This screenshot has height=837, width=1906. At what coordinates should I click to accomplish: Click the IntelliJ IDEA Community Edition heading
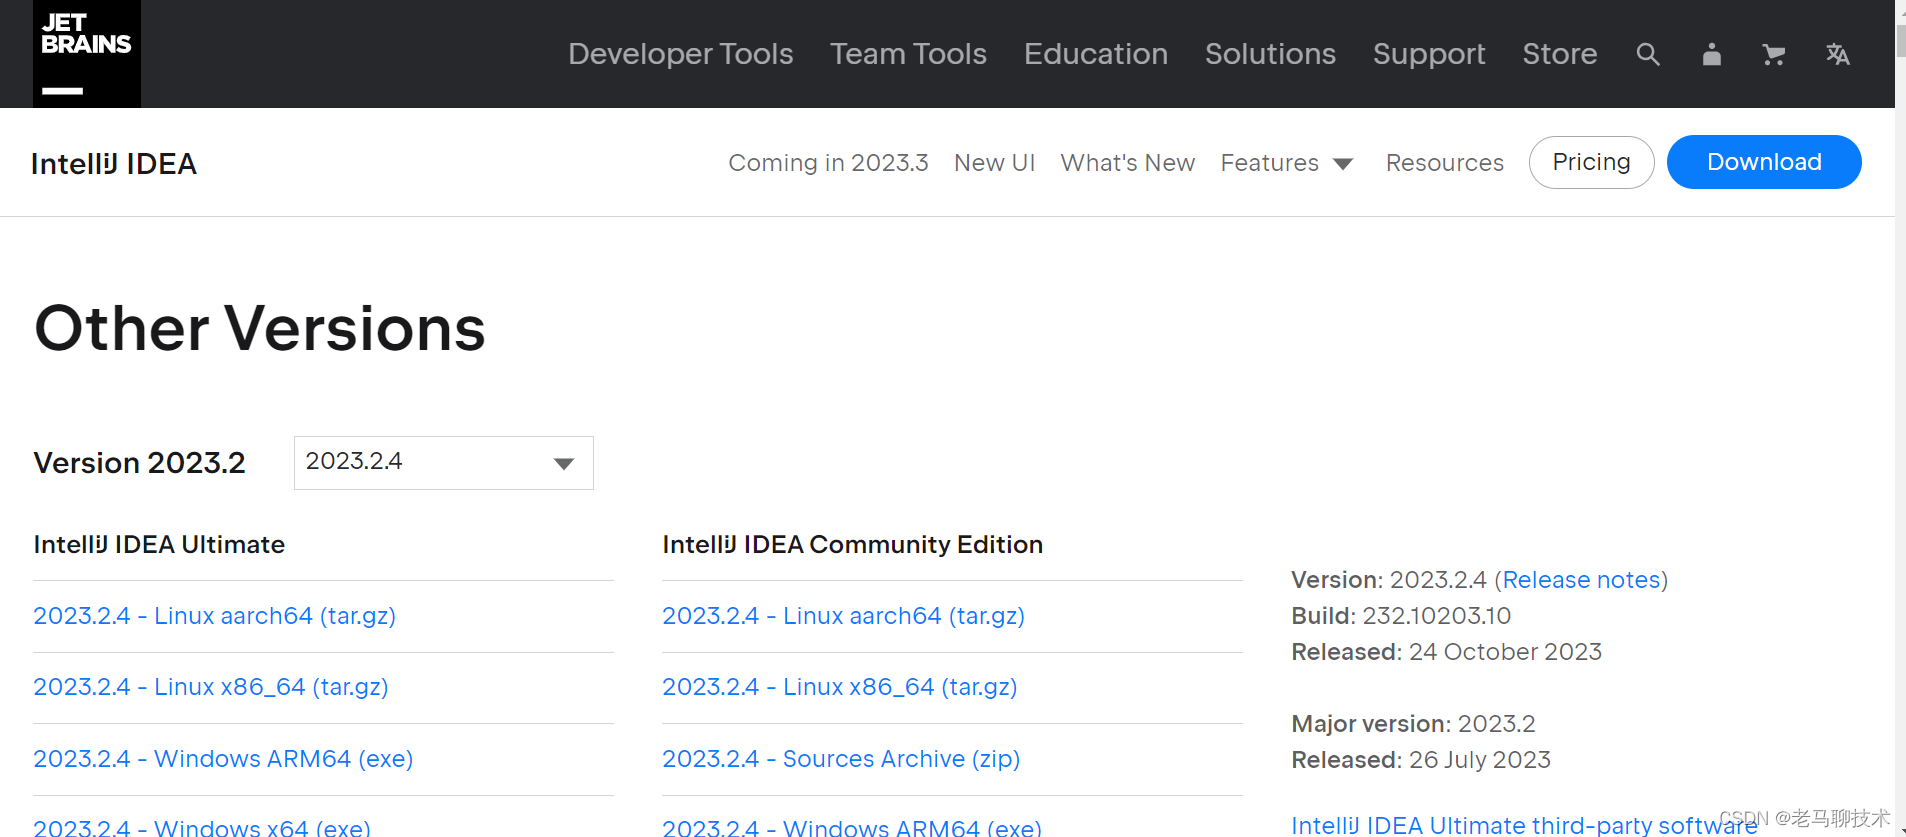click(853, 545)
